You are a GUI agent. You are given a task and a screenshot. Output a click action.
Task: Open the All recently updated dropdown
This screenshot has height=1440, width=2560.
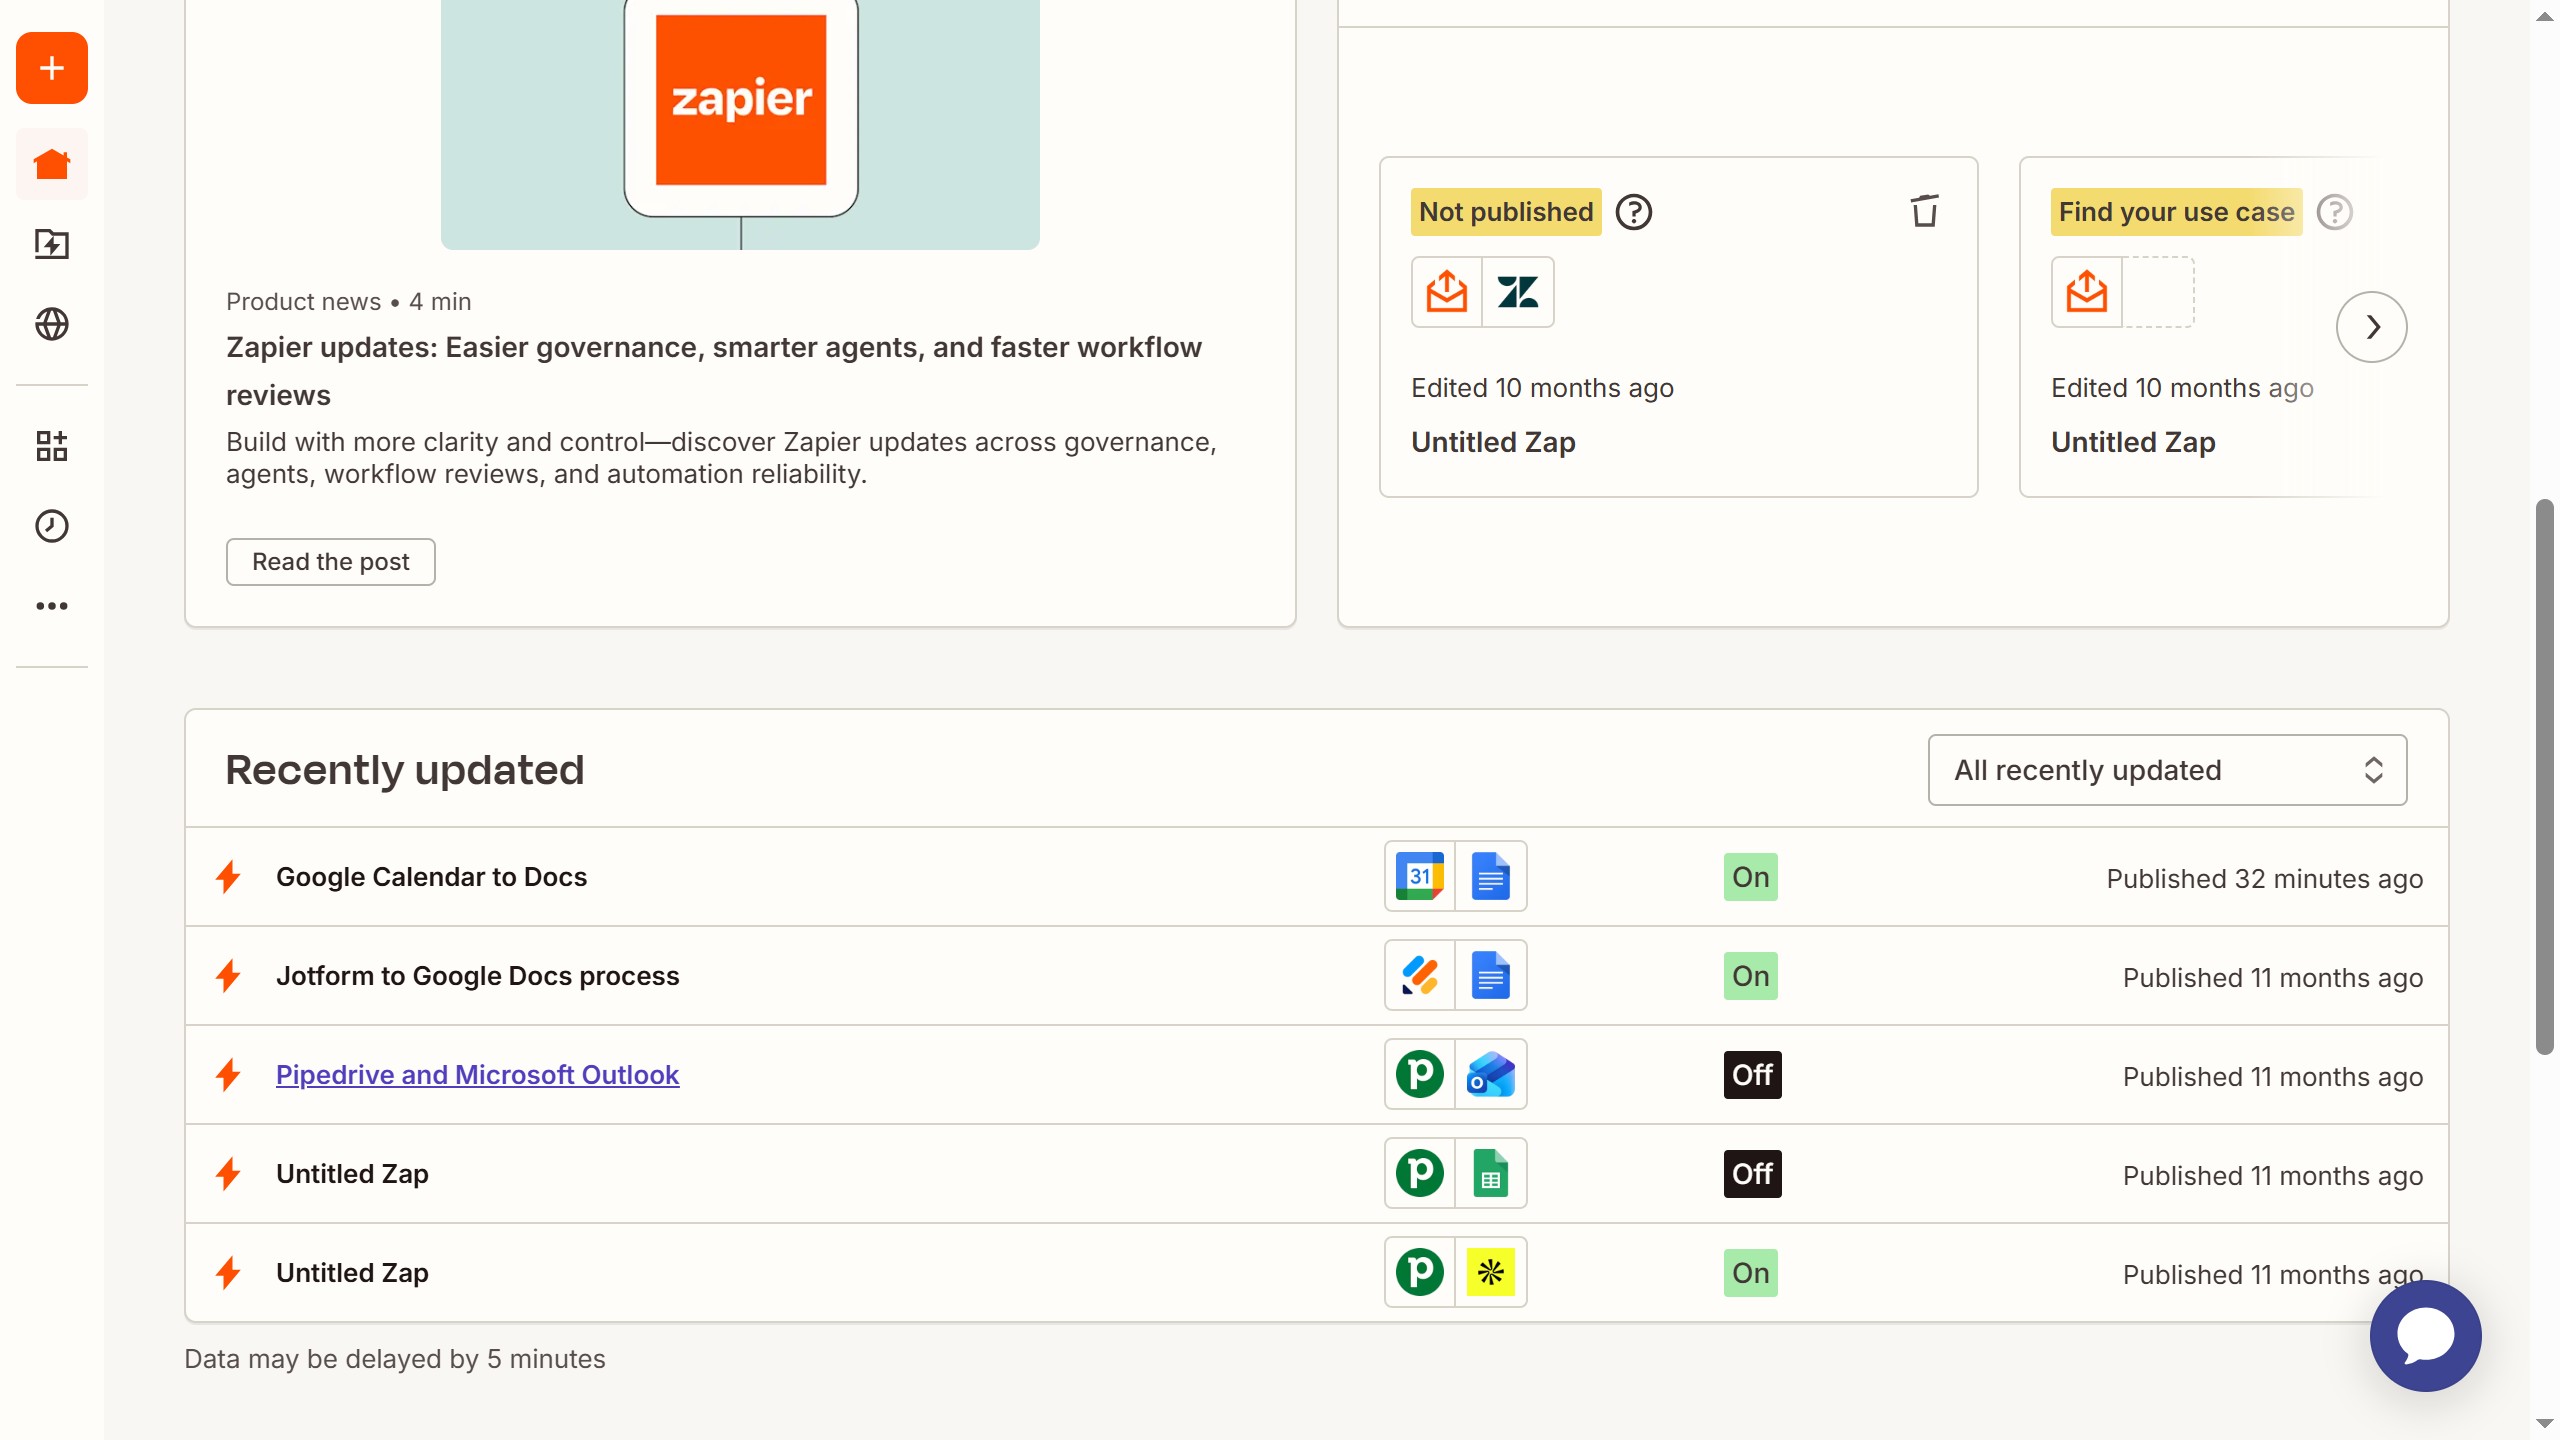2167,770
